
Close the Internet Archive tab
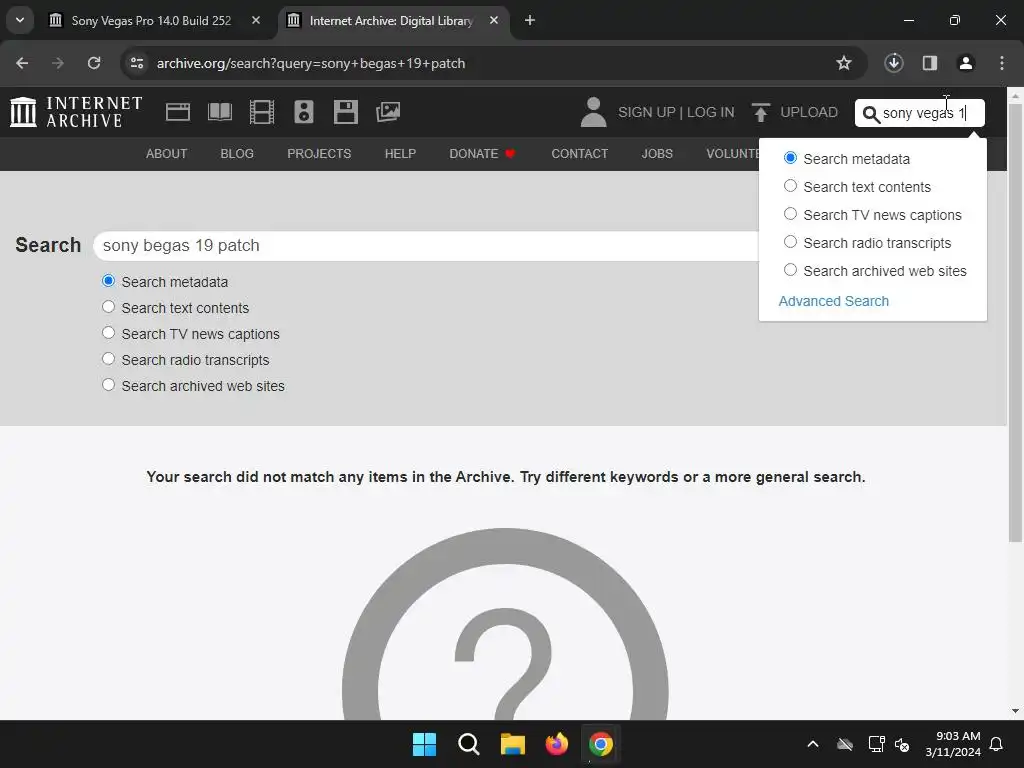494,20
